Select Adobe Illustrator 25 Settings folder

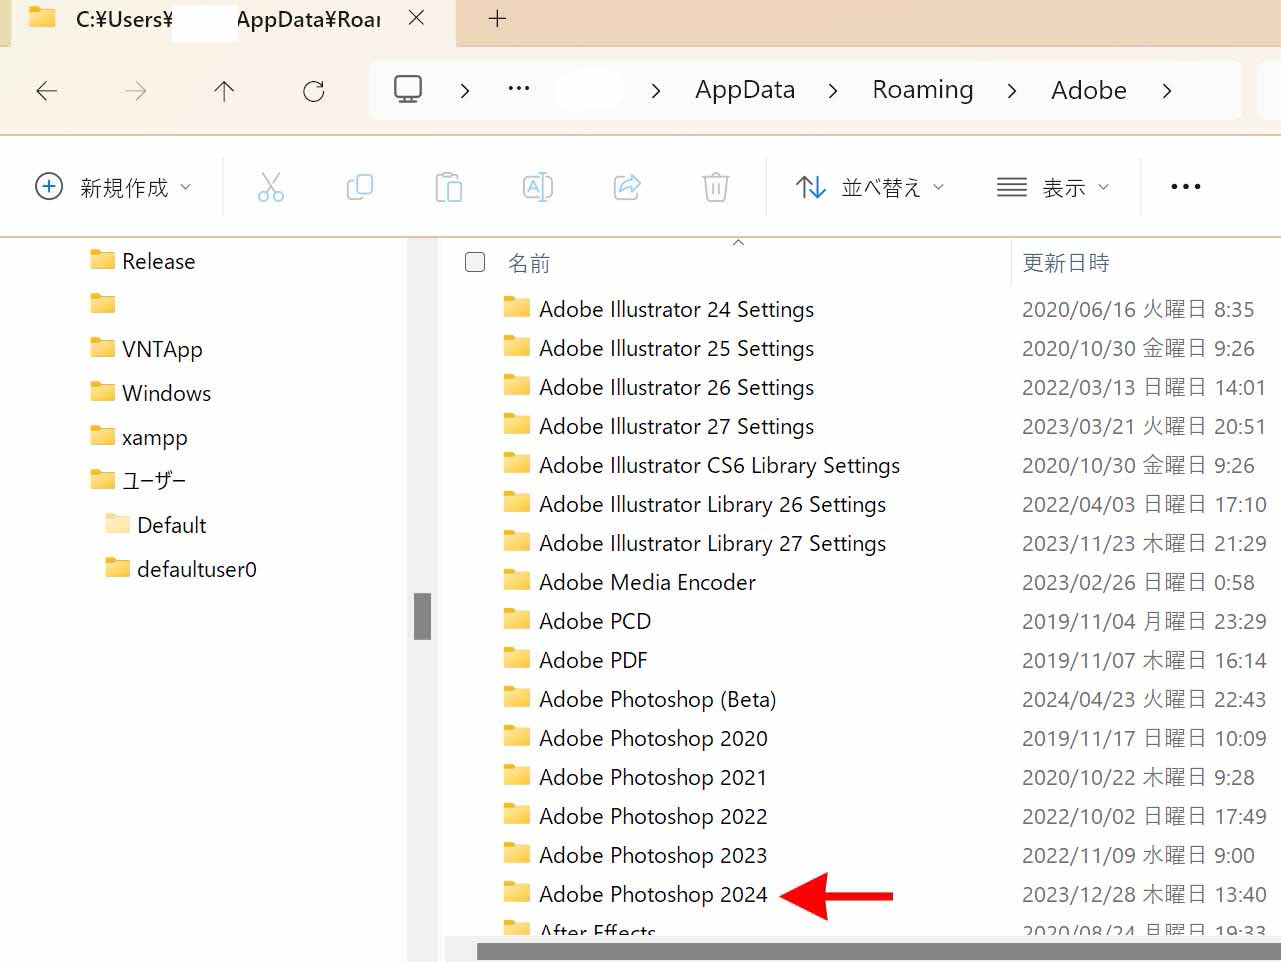tap(658, 348)
